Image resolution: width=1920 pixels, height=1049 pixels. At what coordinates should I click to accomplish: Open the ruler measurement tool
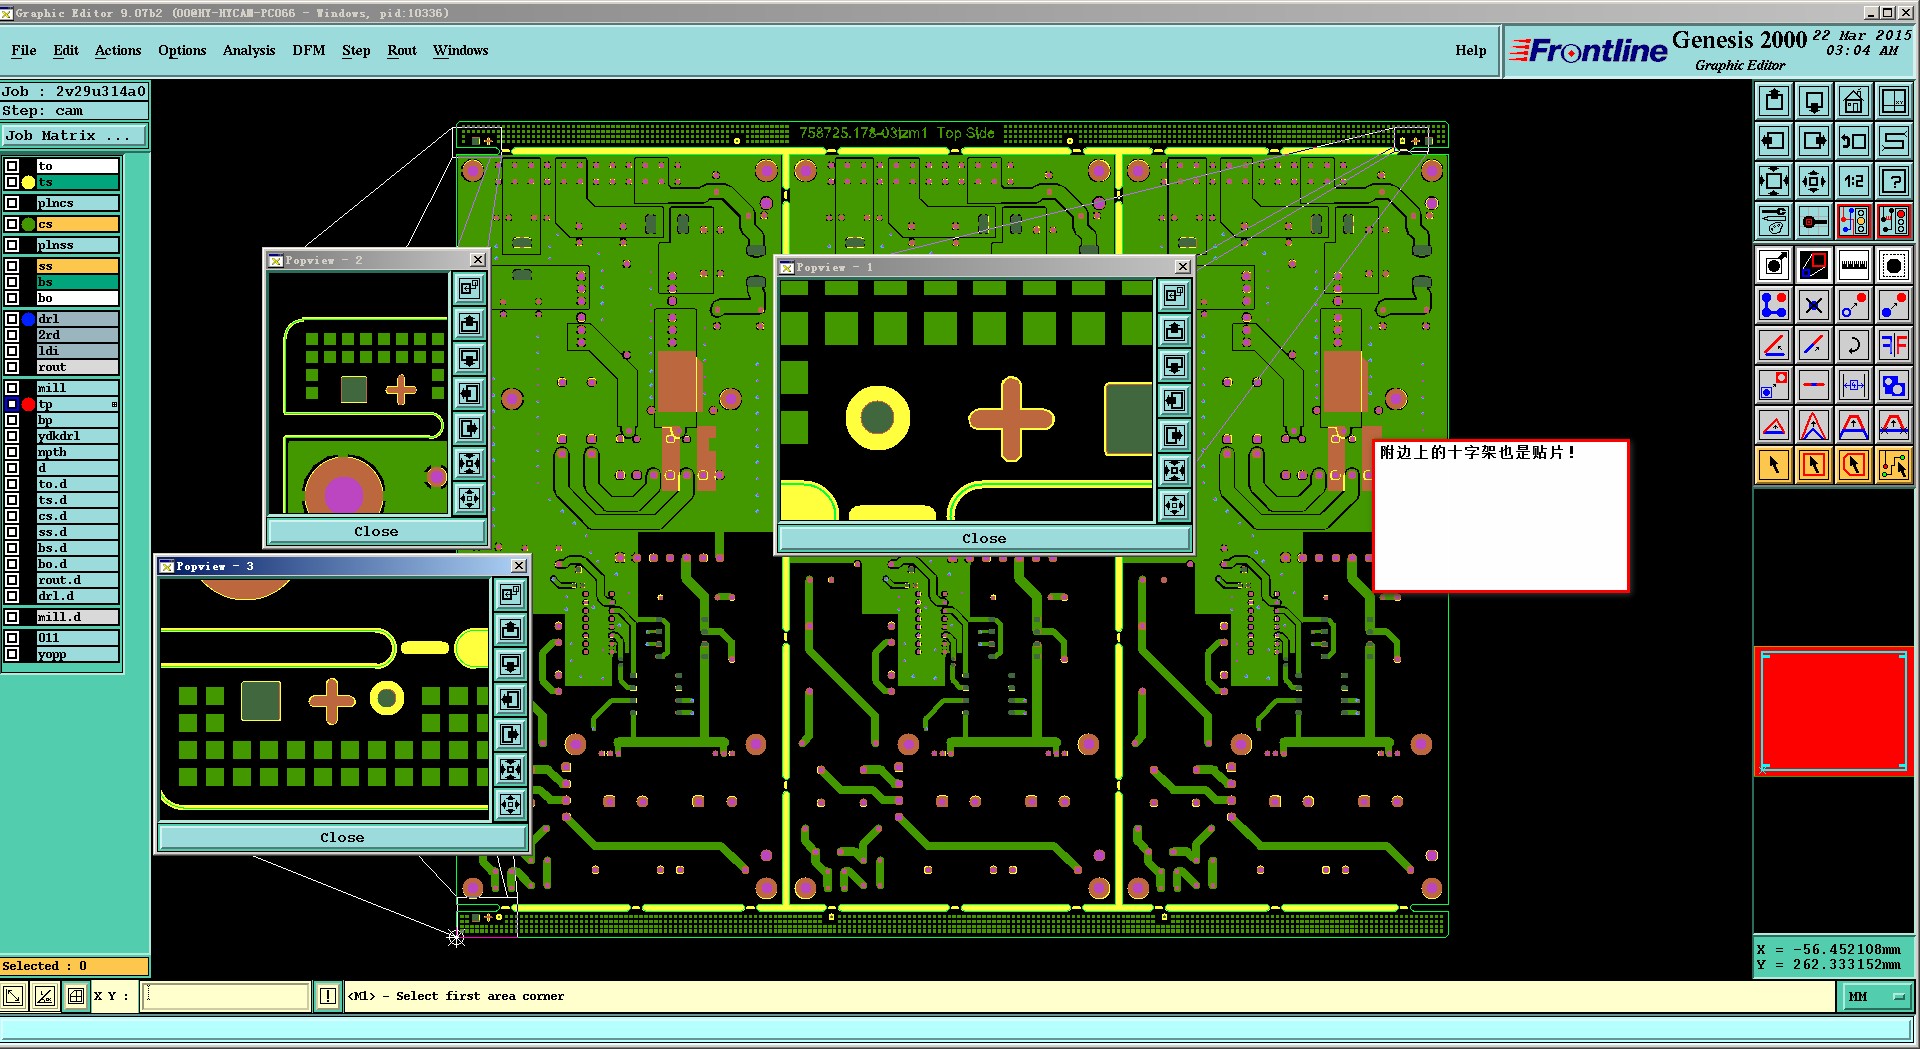tap(1853, 265)
